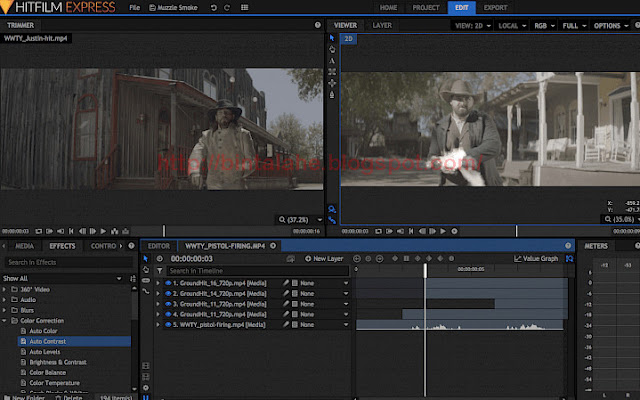Click pencil icon on WWTY_pistol-firing layer
This screenshot has height=400, width=640.
click(286, 324)
